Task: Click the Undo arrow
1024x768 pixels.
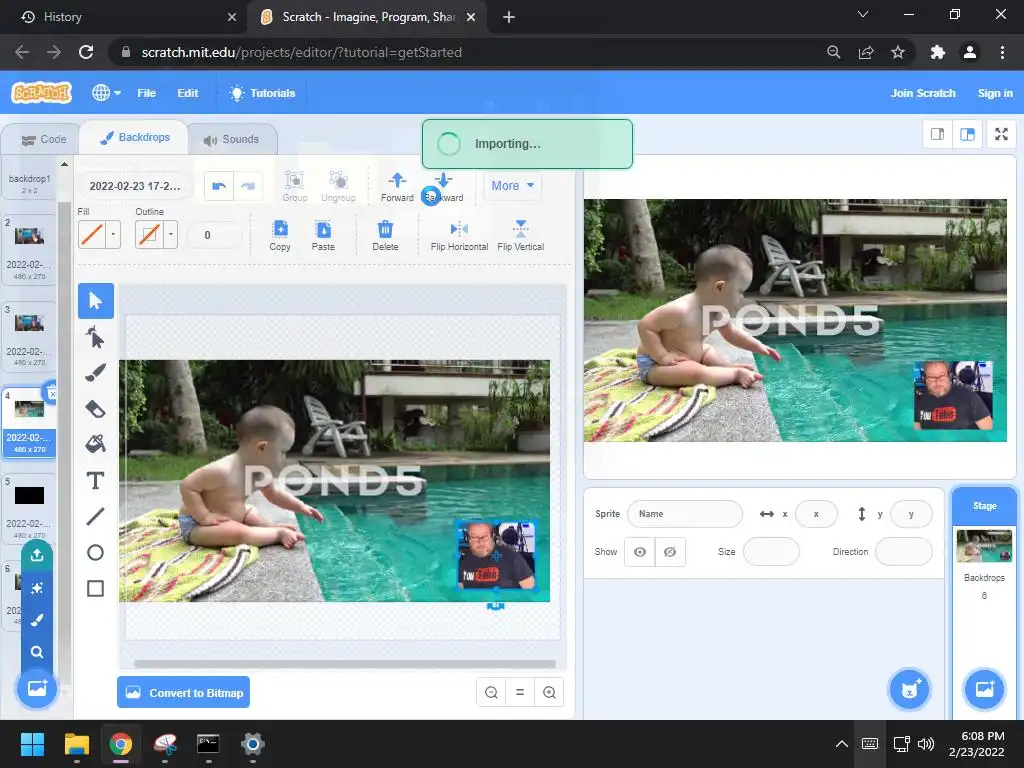Action: click(x=219, y=186)
